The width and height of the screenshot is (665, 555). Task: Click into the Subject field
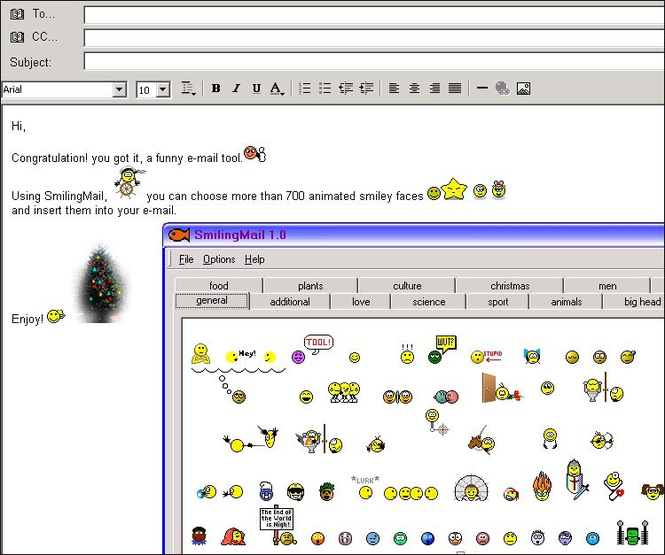pos(374,61)
